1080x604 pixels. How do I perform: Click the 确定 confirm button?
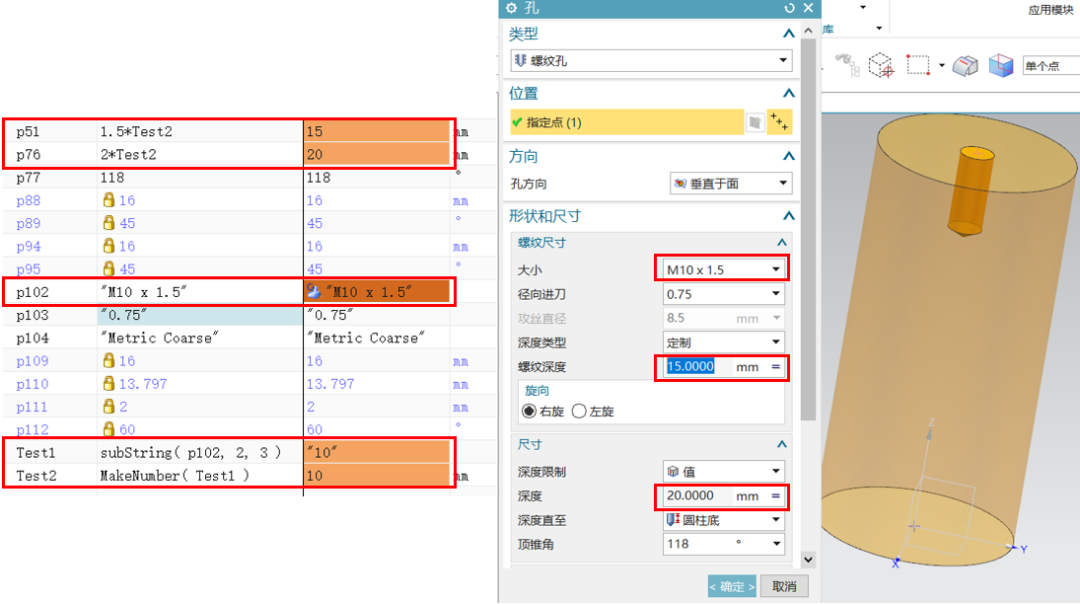click(731, 587)
